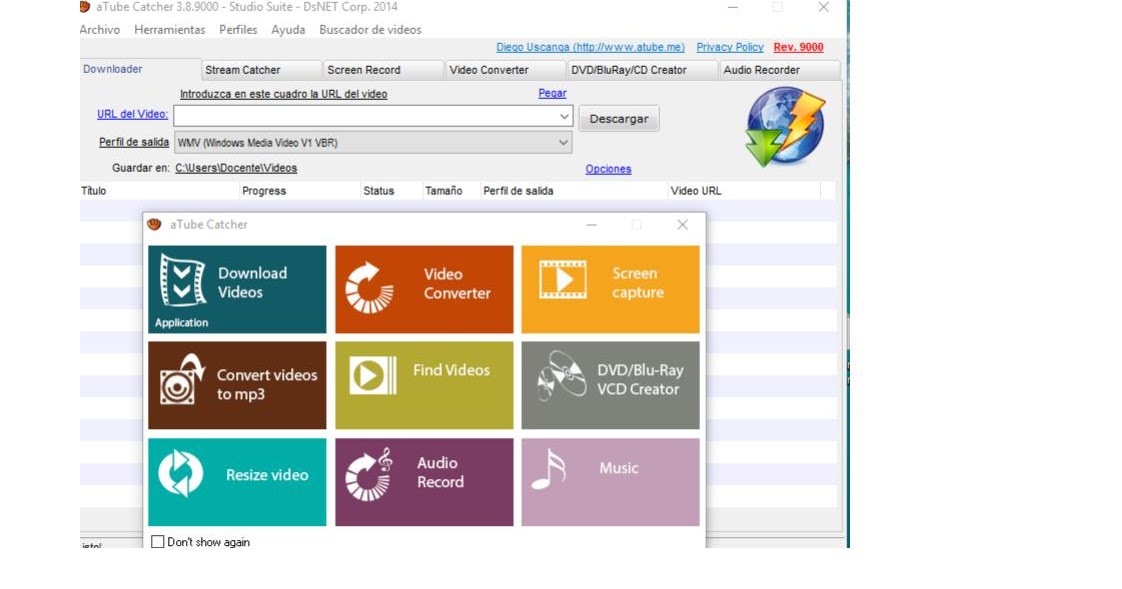Image resolution: width=1122 pixels, height=589 pixels.
Task: Open the Download Videos tile
Action: pyautogui.click(x=237, y=289)
